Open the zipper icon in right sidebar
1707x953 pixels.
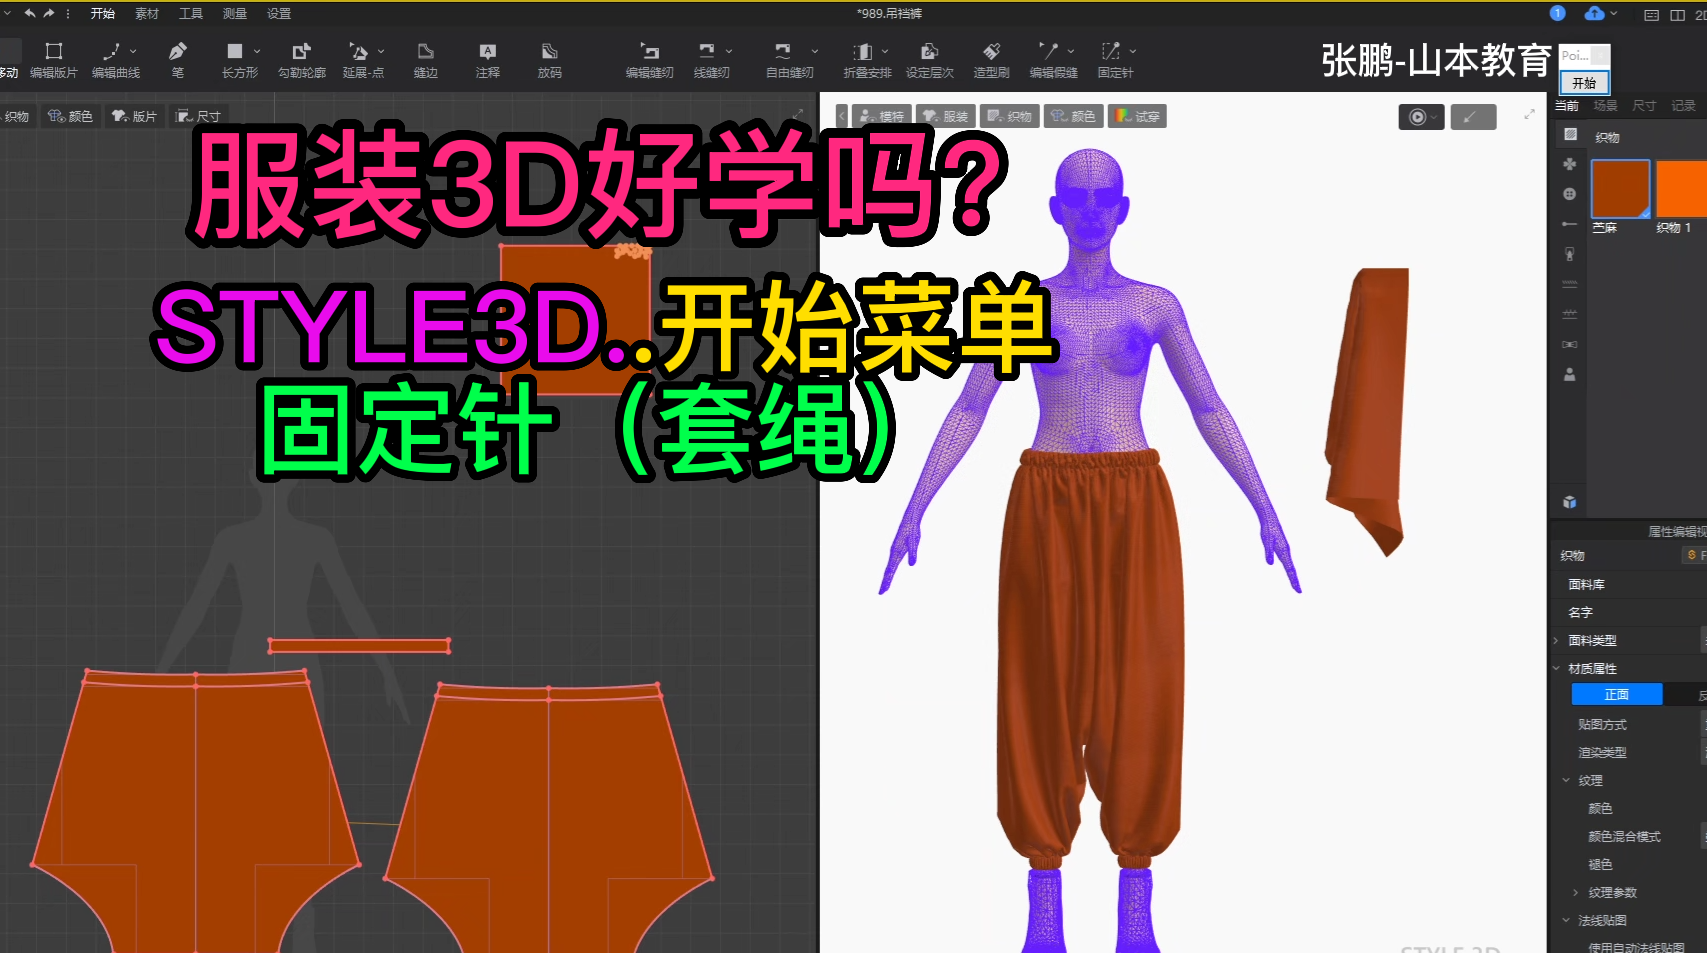[x=1570, y=254]
